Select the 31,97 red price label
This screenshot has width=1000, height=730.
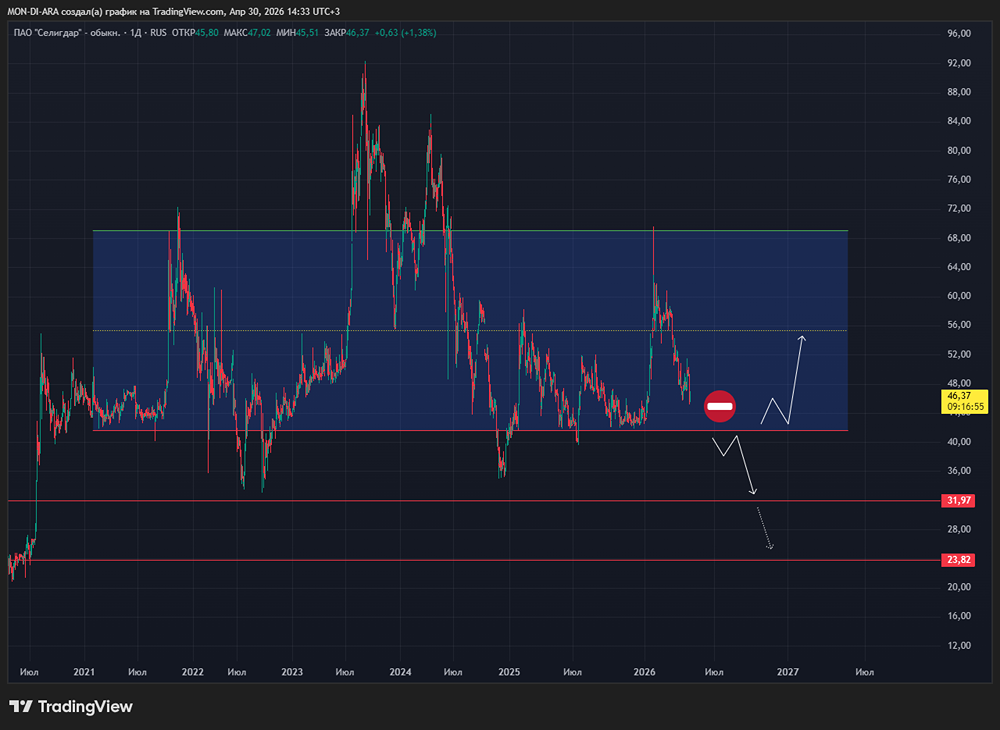coord(959,500)
